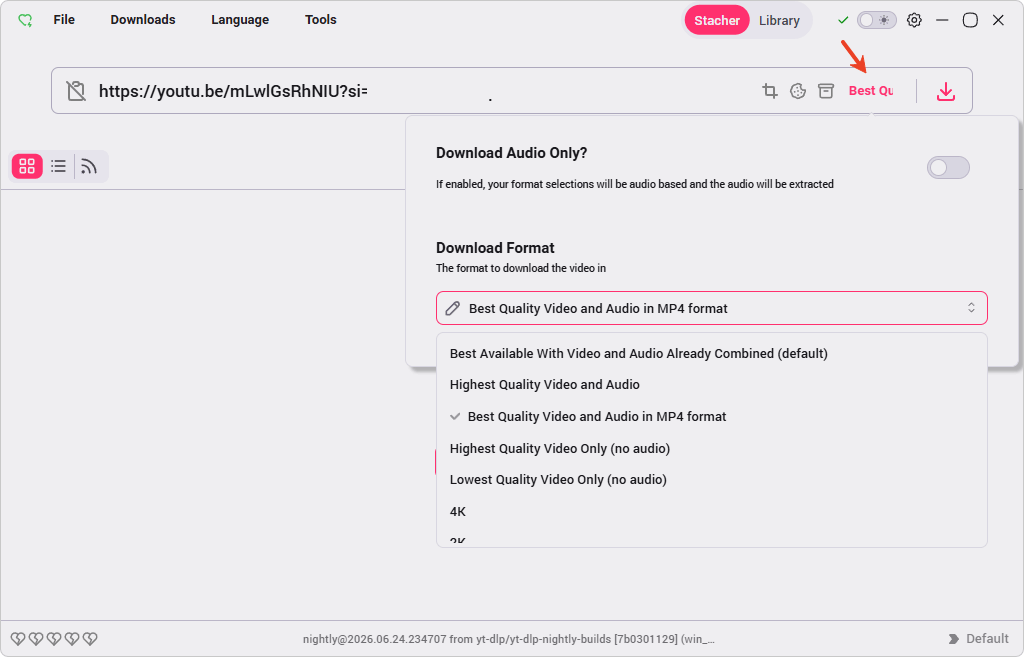The width and height of the screenshot is (1024, 657).
Task: Enable the Download Audio Only switch
Action: (948, 168)
